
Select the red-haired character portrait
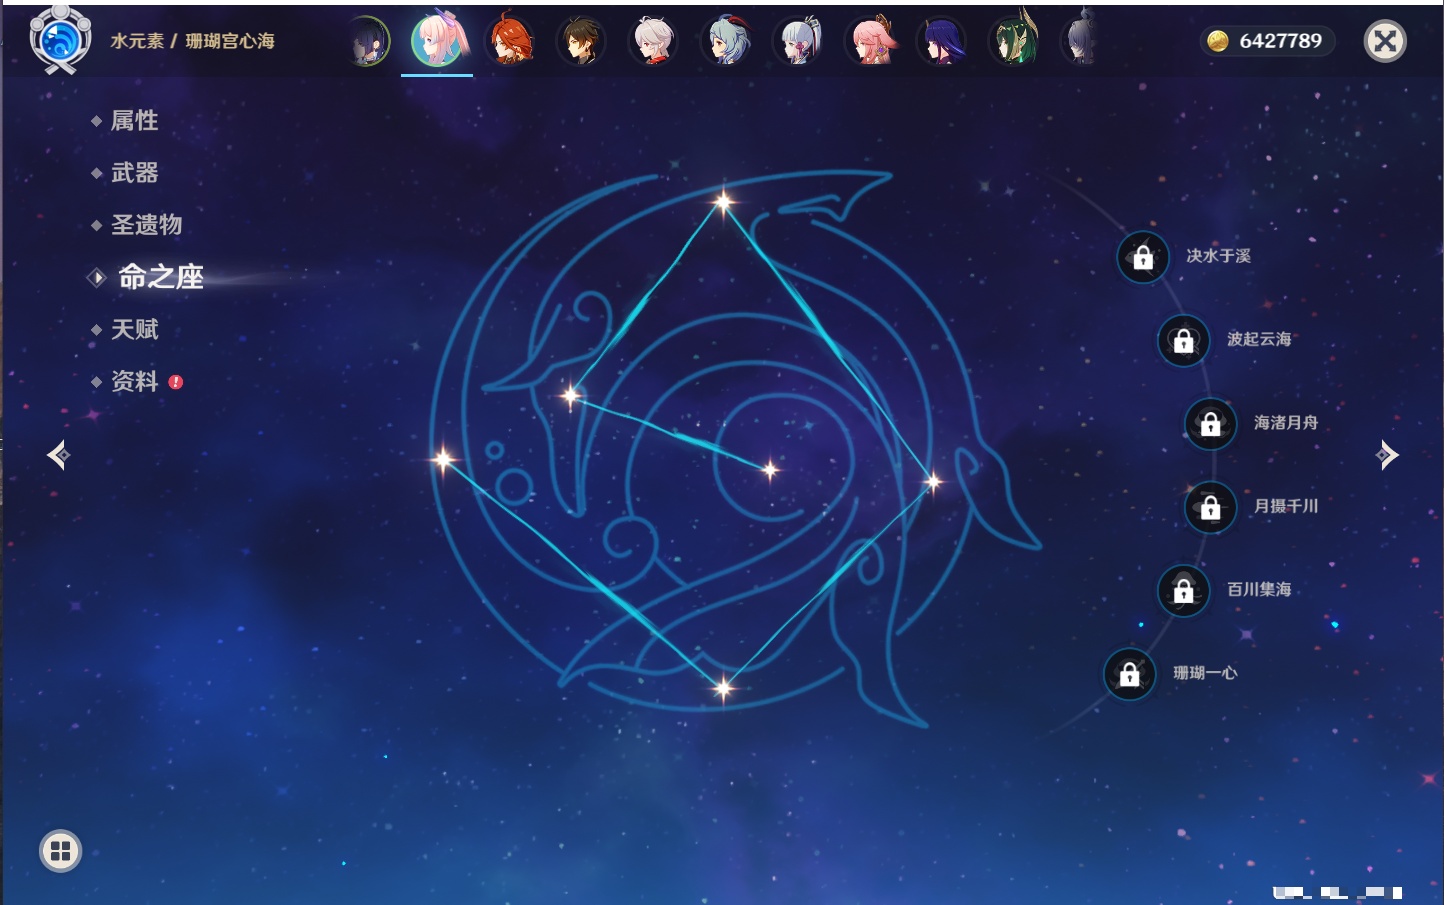click(x=510, y=42)
